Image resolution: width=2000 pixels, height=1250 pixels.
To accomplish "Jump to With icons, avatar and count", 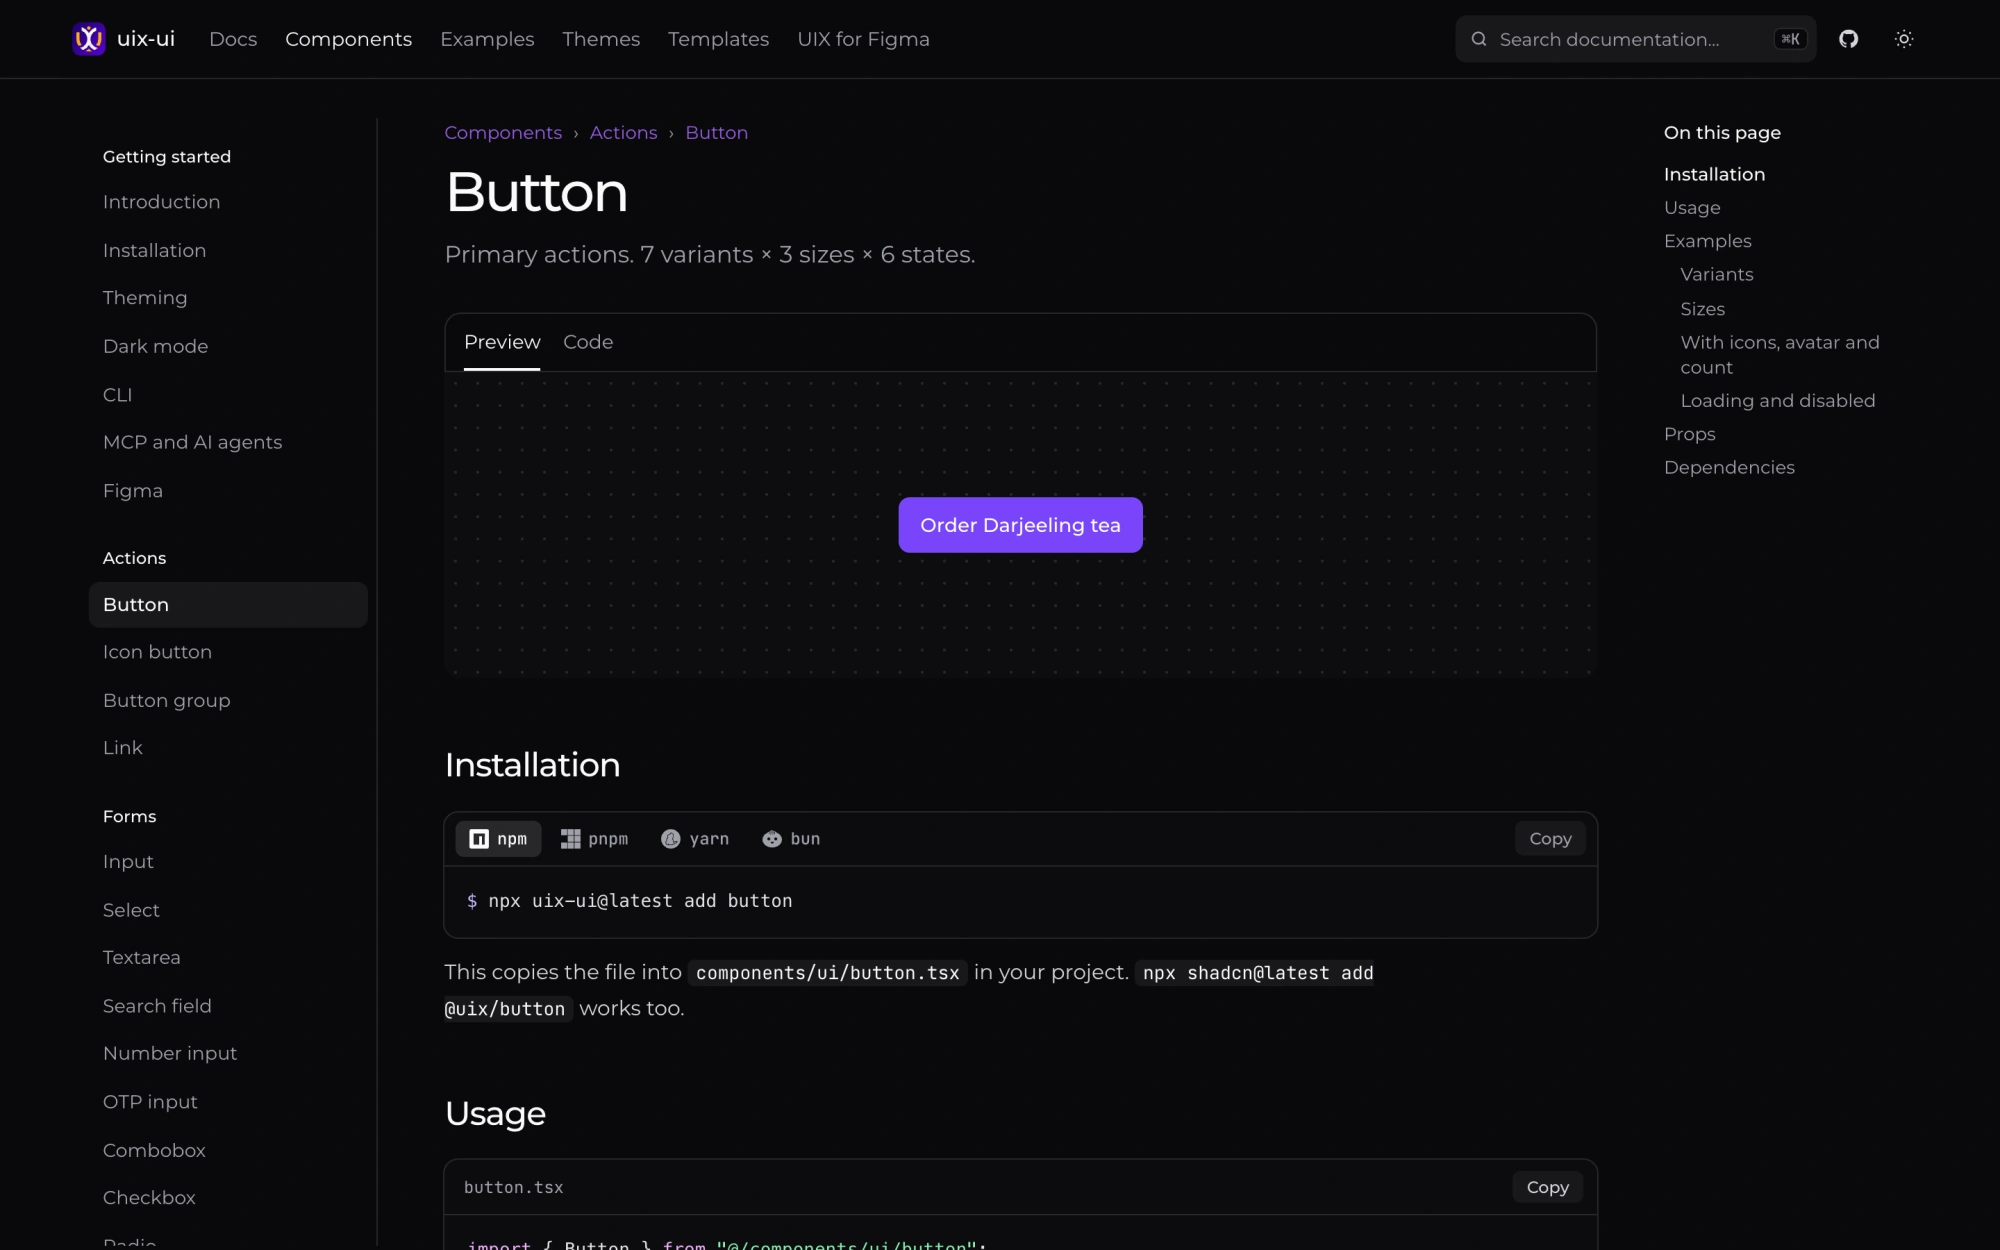I will point(1779,355).
